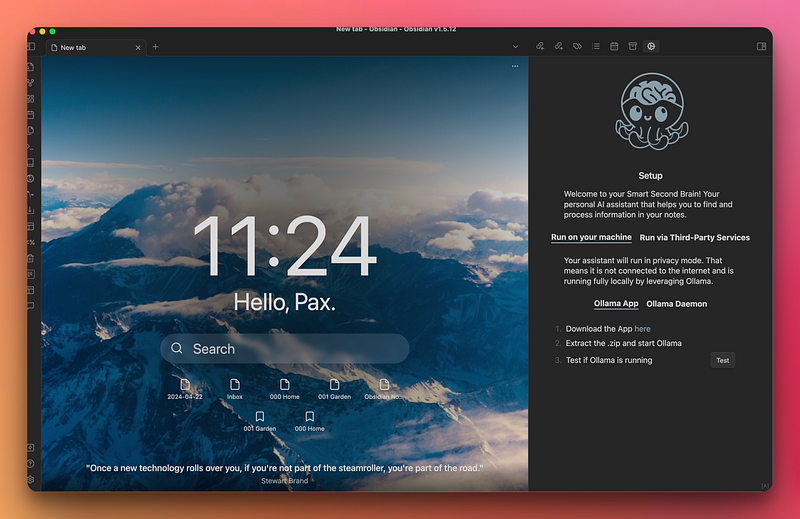Open command palette terminal-prompt icon
800x519 pixels.
[x=31, y=147]
